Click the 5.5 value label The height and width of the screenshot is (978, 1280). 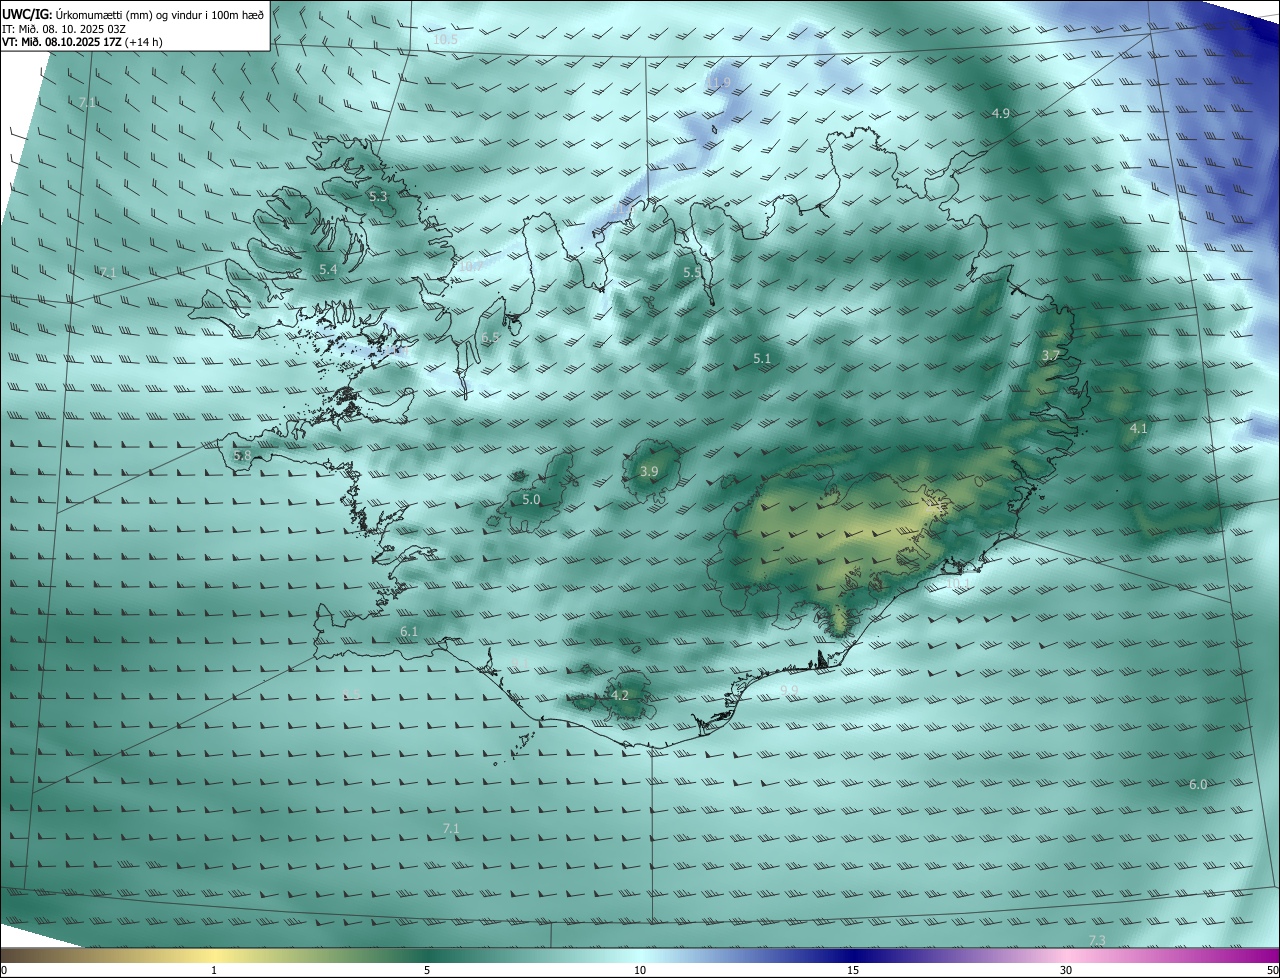click(692, 272)
